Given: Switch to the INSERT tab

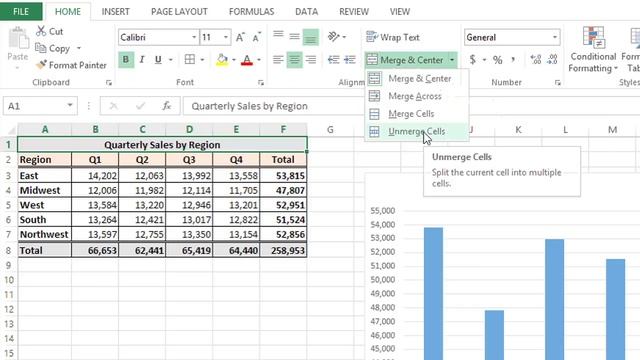Looking at the screenshot, I should [x=116, y=12].
